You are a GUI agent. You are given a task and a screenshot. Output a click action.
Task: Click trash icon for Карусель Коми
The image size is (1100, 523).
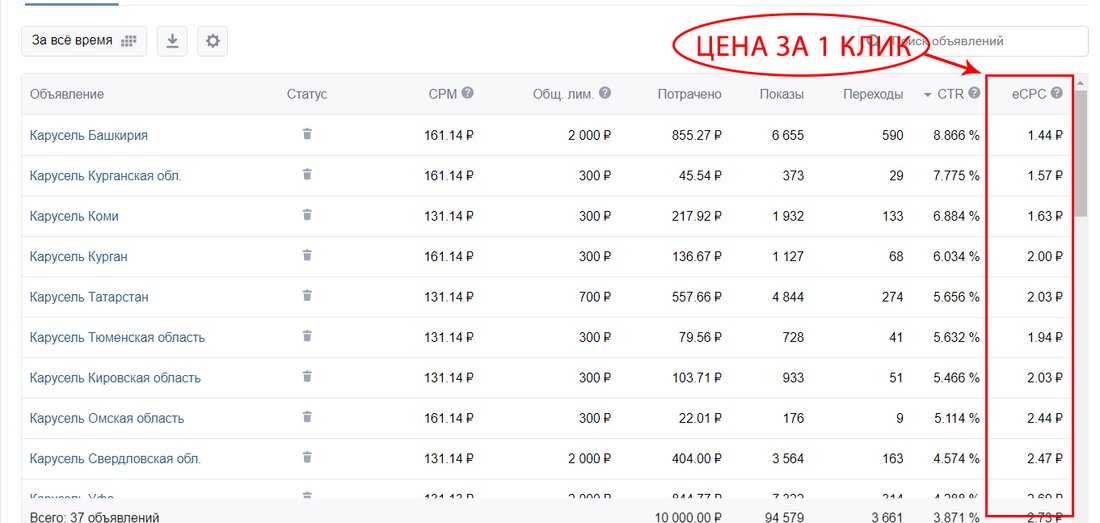click(307, 215)
